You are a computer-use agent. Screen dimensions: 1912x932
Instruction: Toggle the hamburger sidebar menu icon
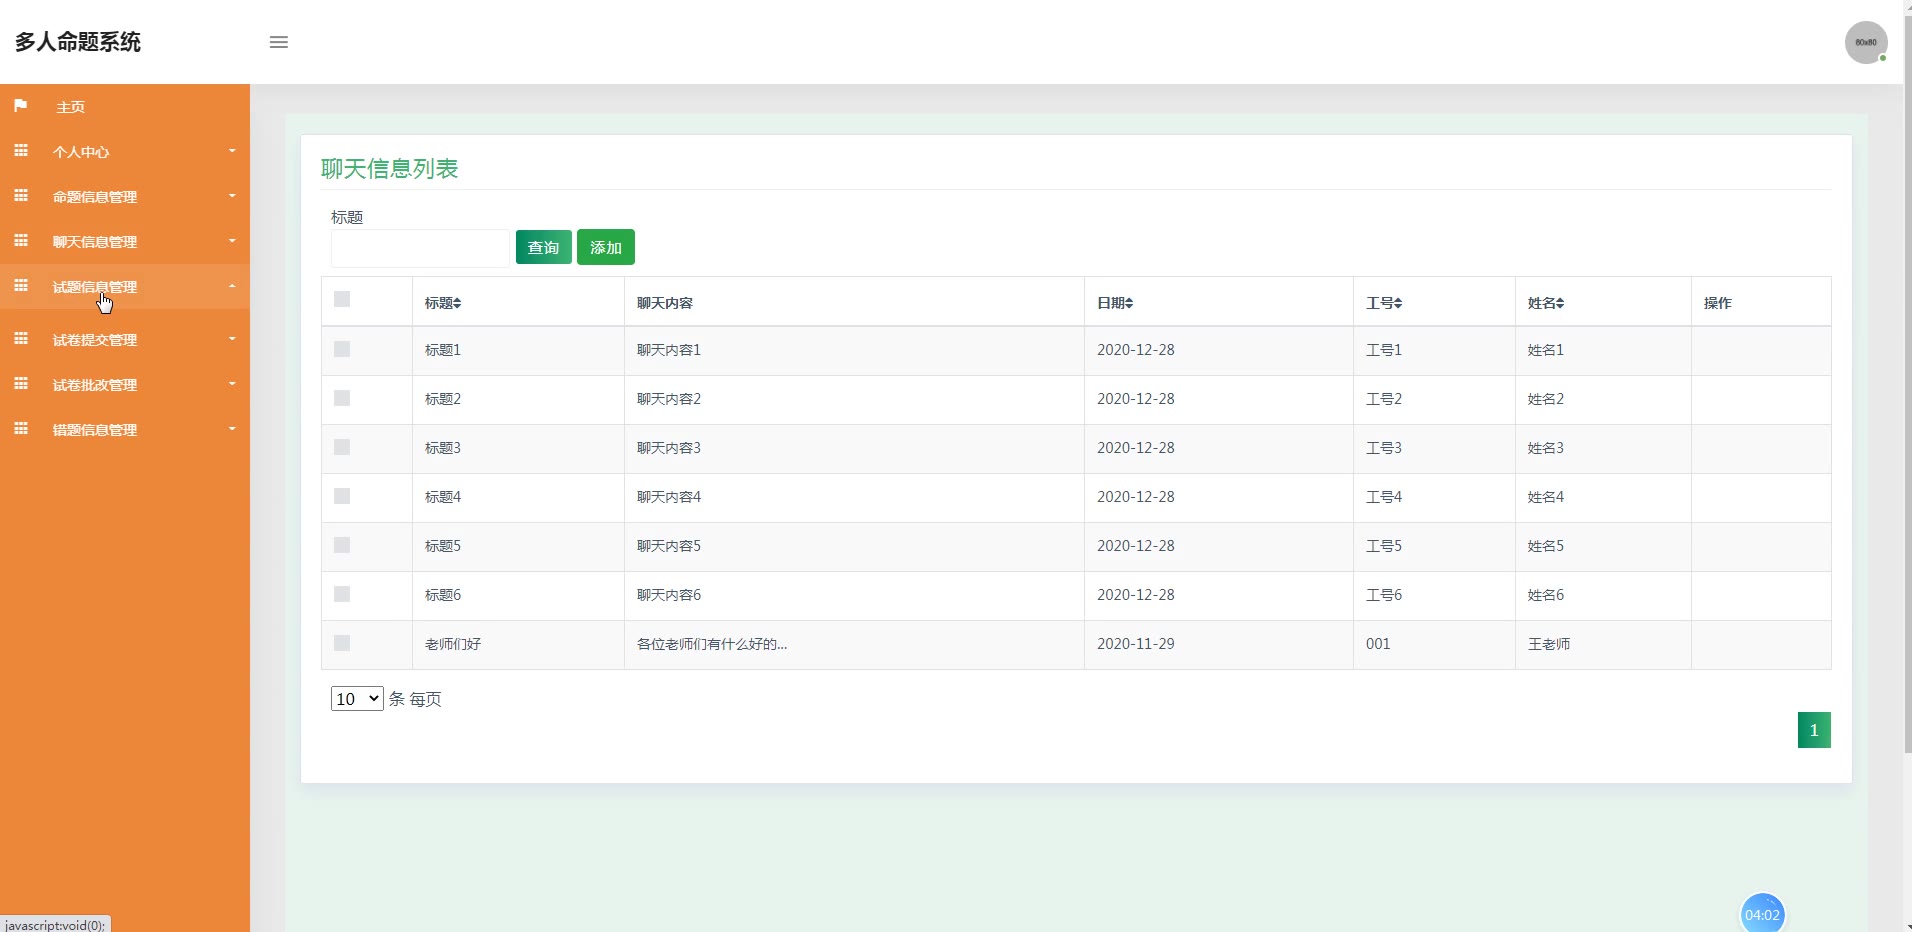pyautogui.click(x=279, y=42)
